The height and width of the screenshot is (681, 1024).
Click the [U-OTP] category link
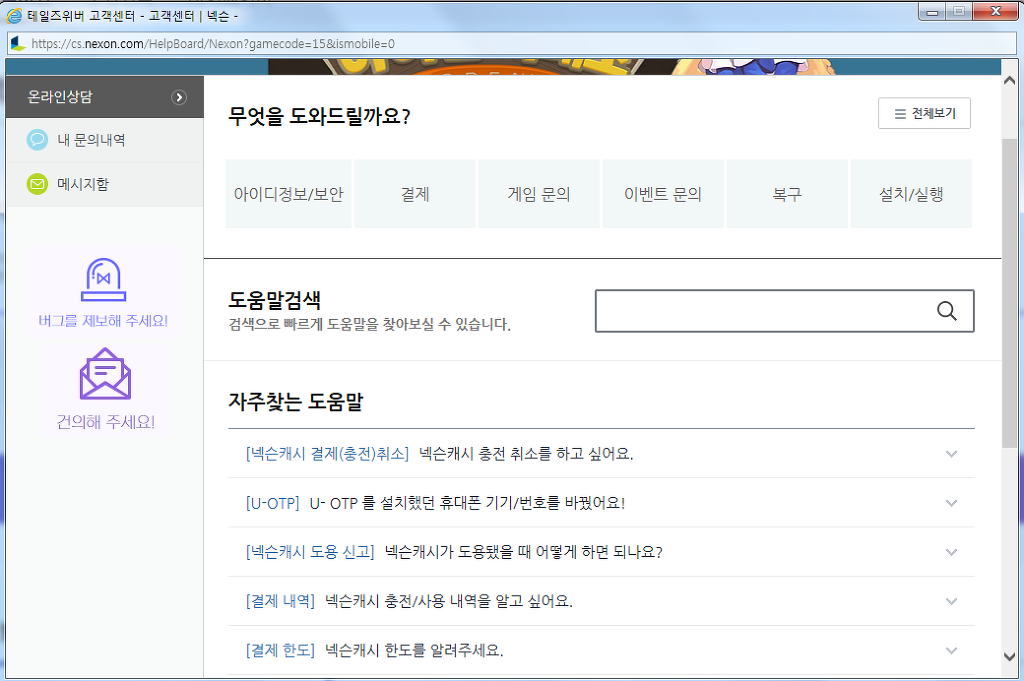(272, 503)
